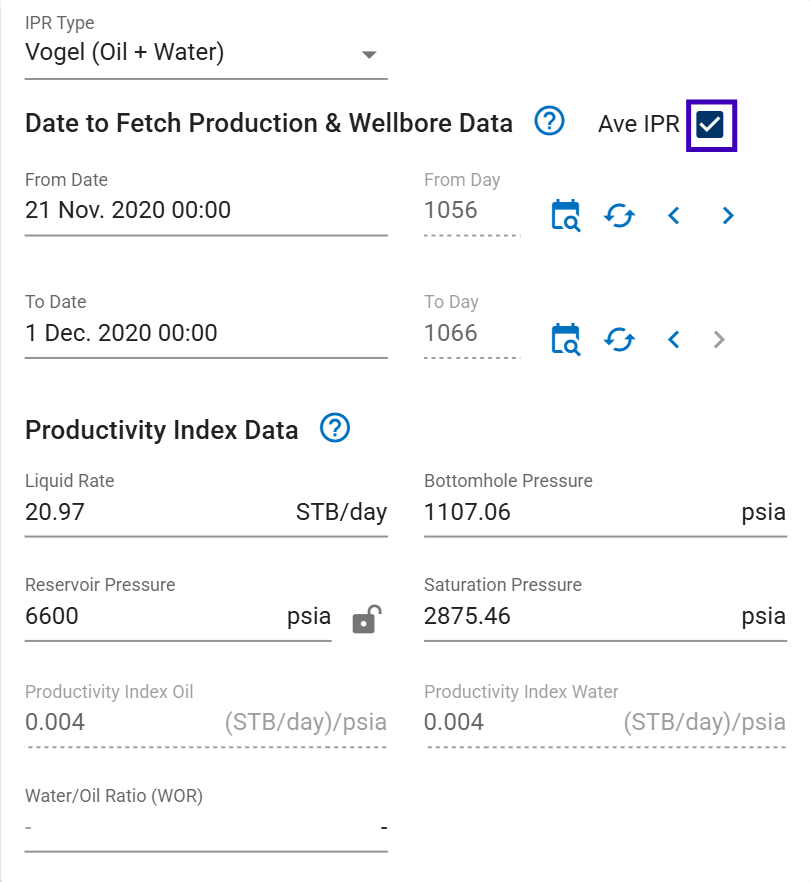This screenshot has width=810, height=882.
Task: Edit the Bottomhole Pressure value
Action: pyautogui.click(x=570, y=513)
